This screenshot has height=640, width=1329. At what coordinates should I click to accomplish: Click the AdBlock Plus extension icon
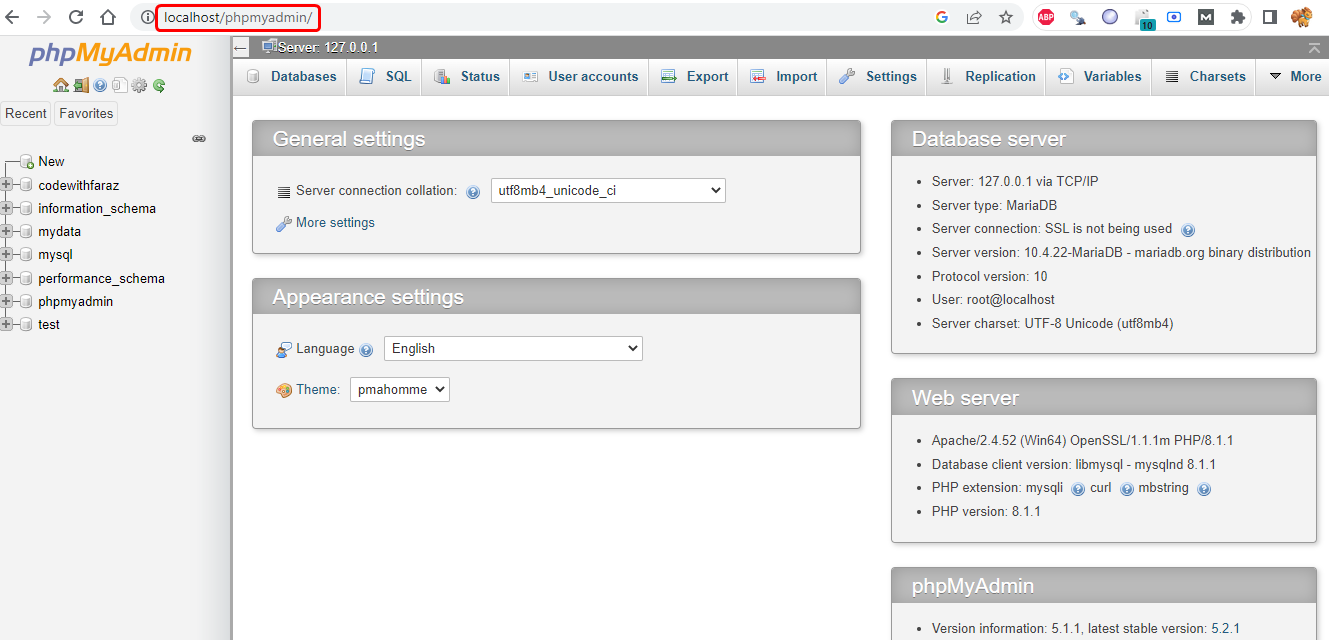click(1046, 17)
